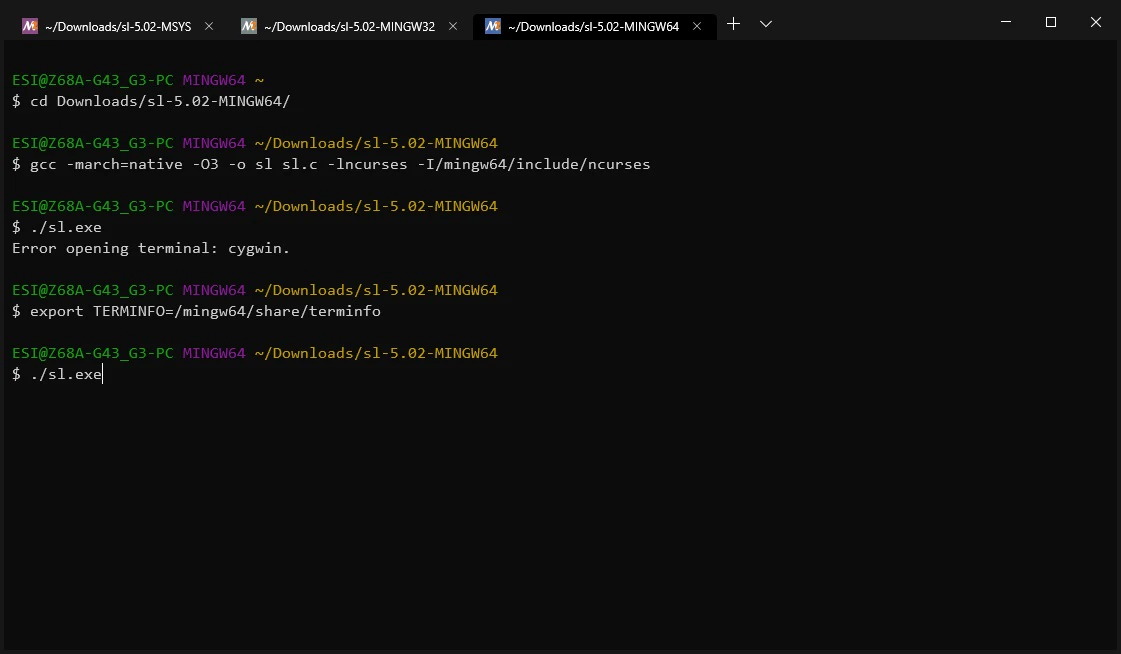The width and height of the screenshot is (1121, 654).
Task: Expand the new tab profile dropdown
Action: 766,24
